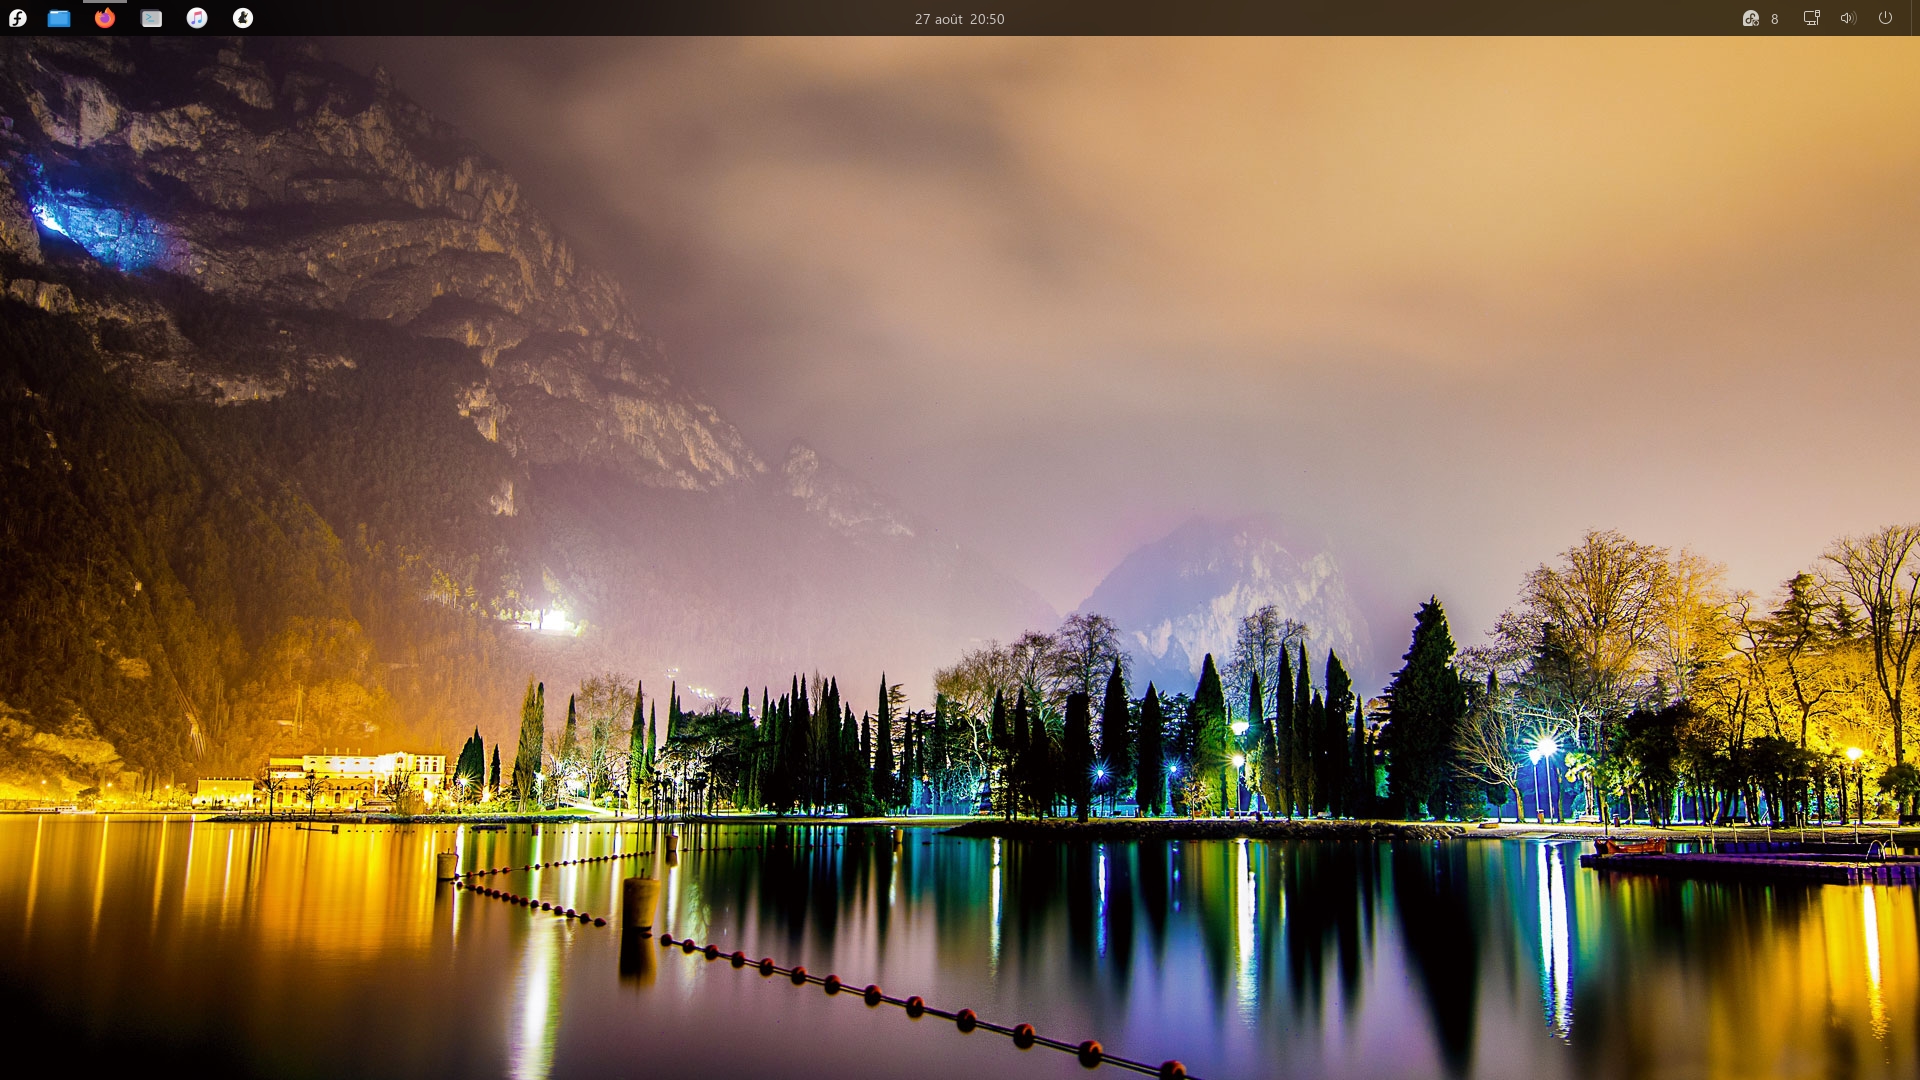Open calendar via the 27 août date
This screenshot has height=1080, width=1920.
937,19
